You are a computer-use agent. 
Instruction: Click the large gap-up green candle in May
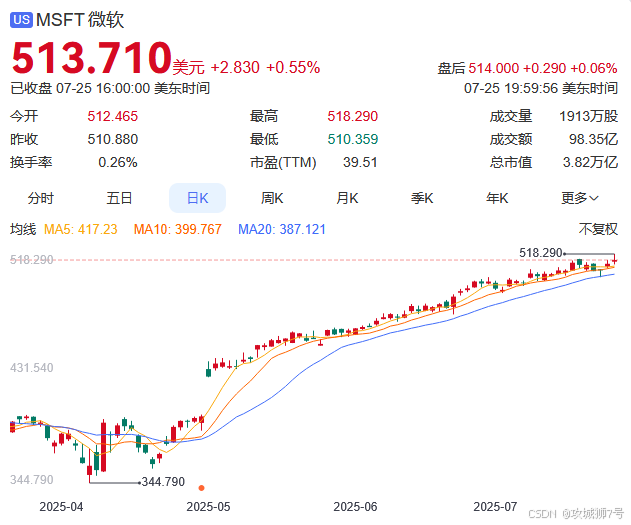208,369
